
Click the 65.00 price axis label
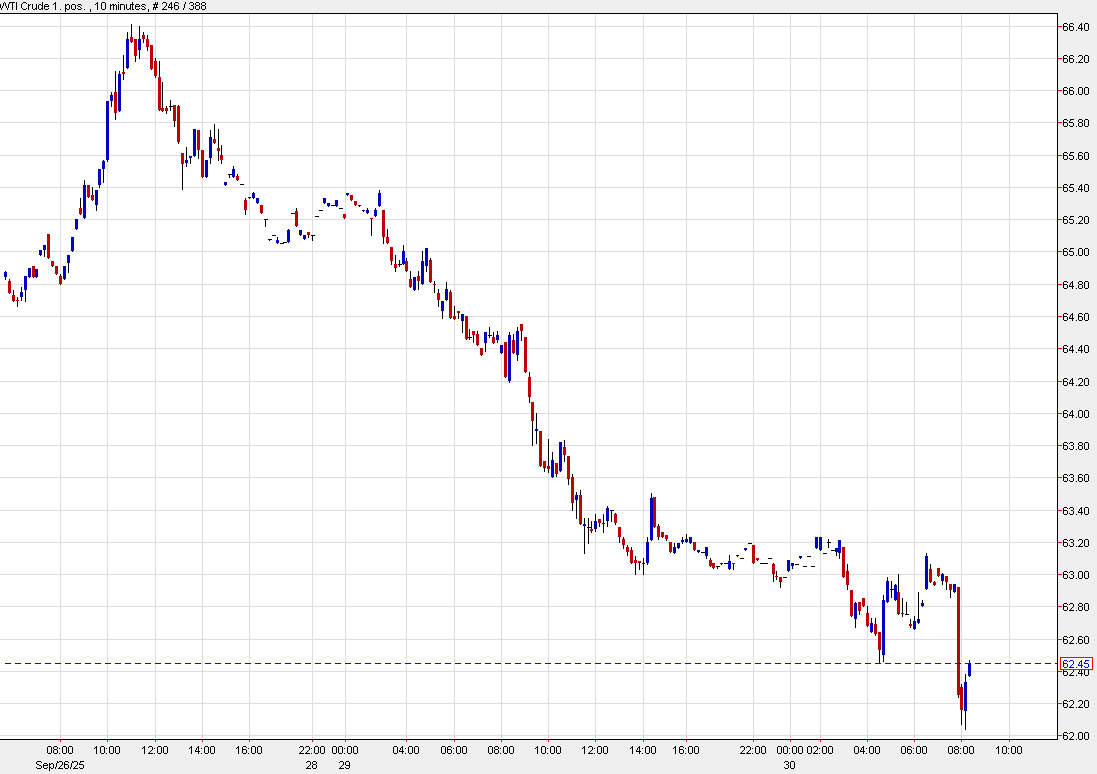click(x=1076, y=252)
